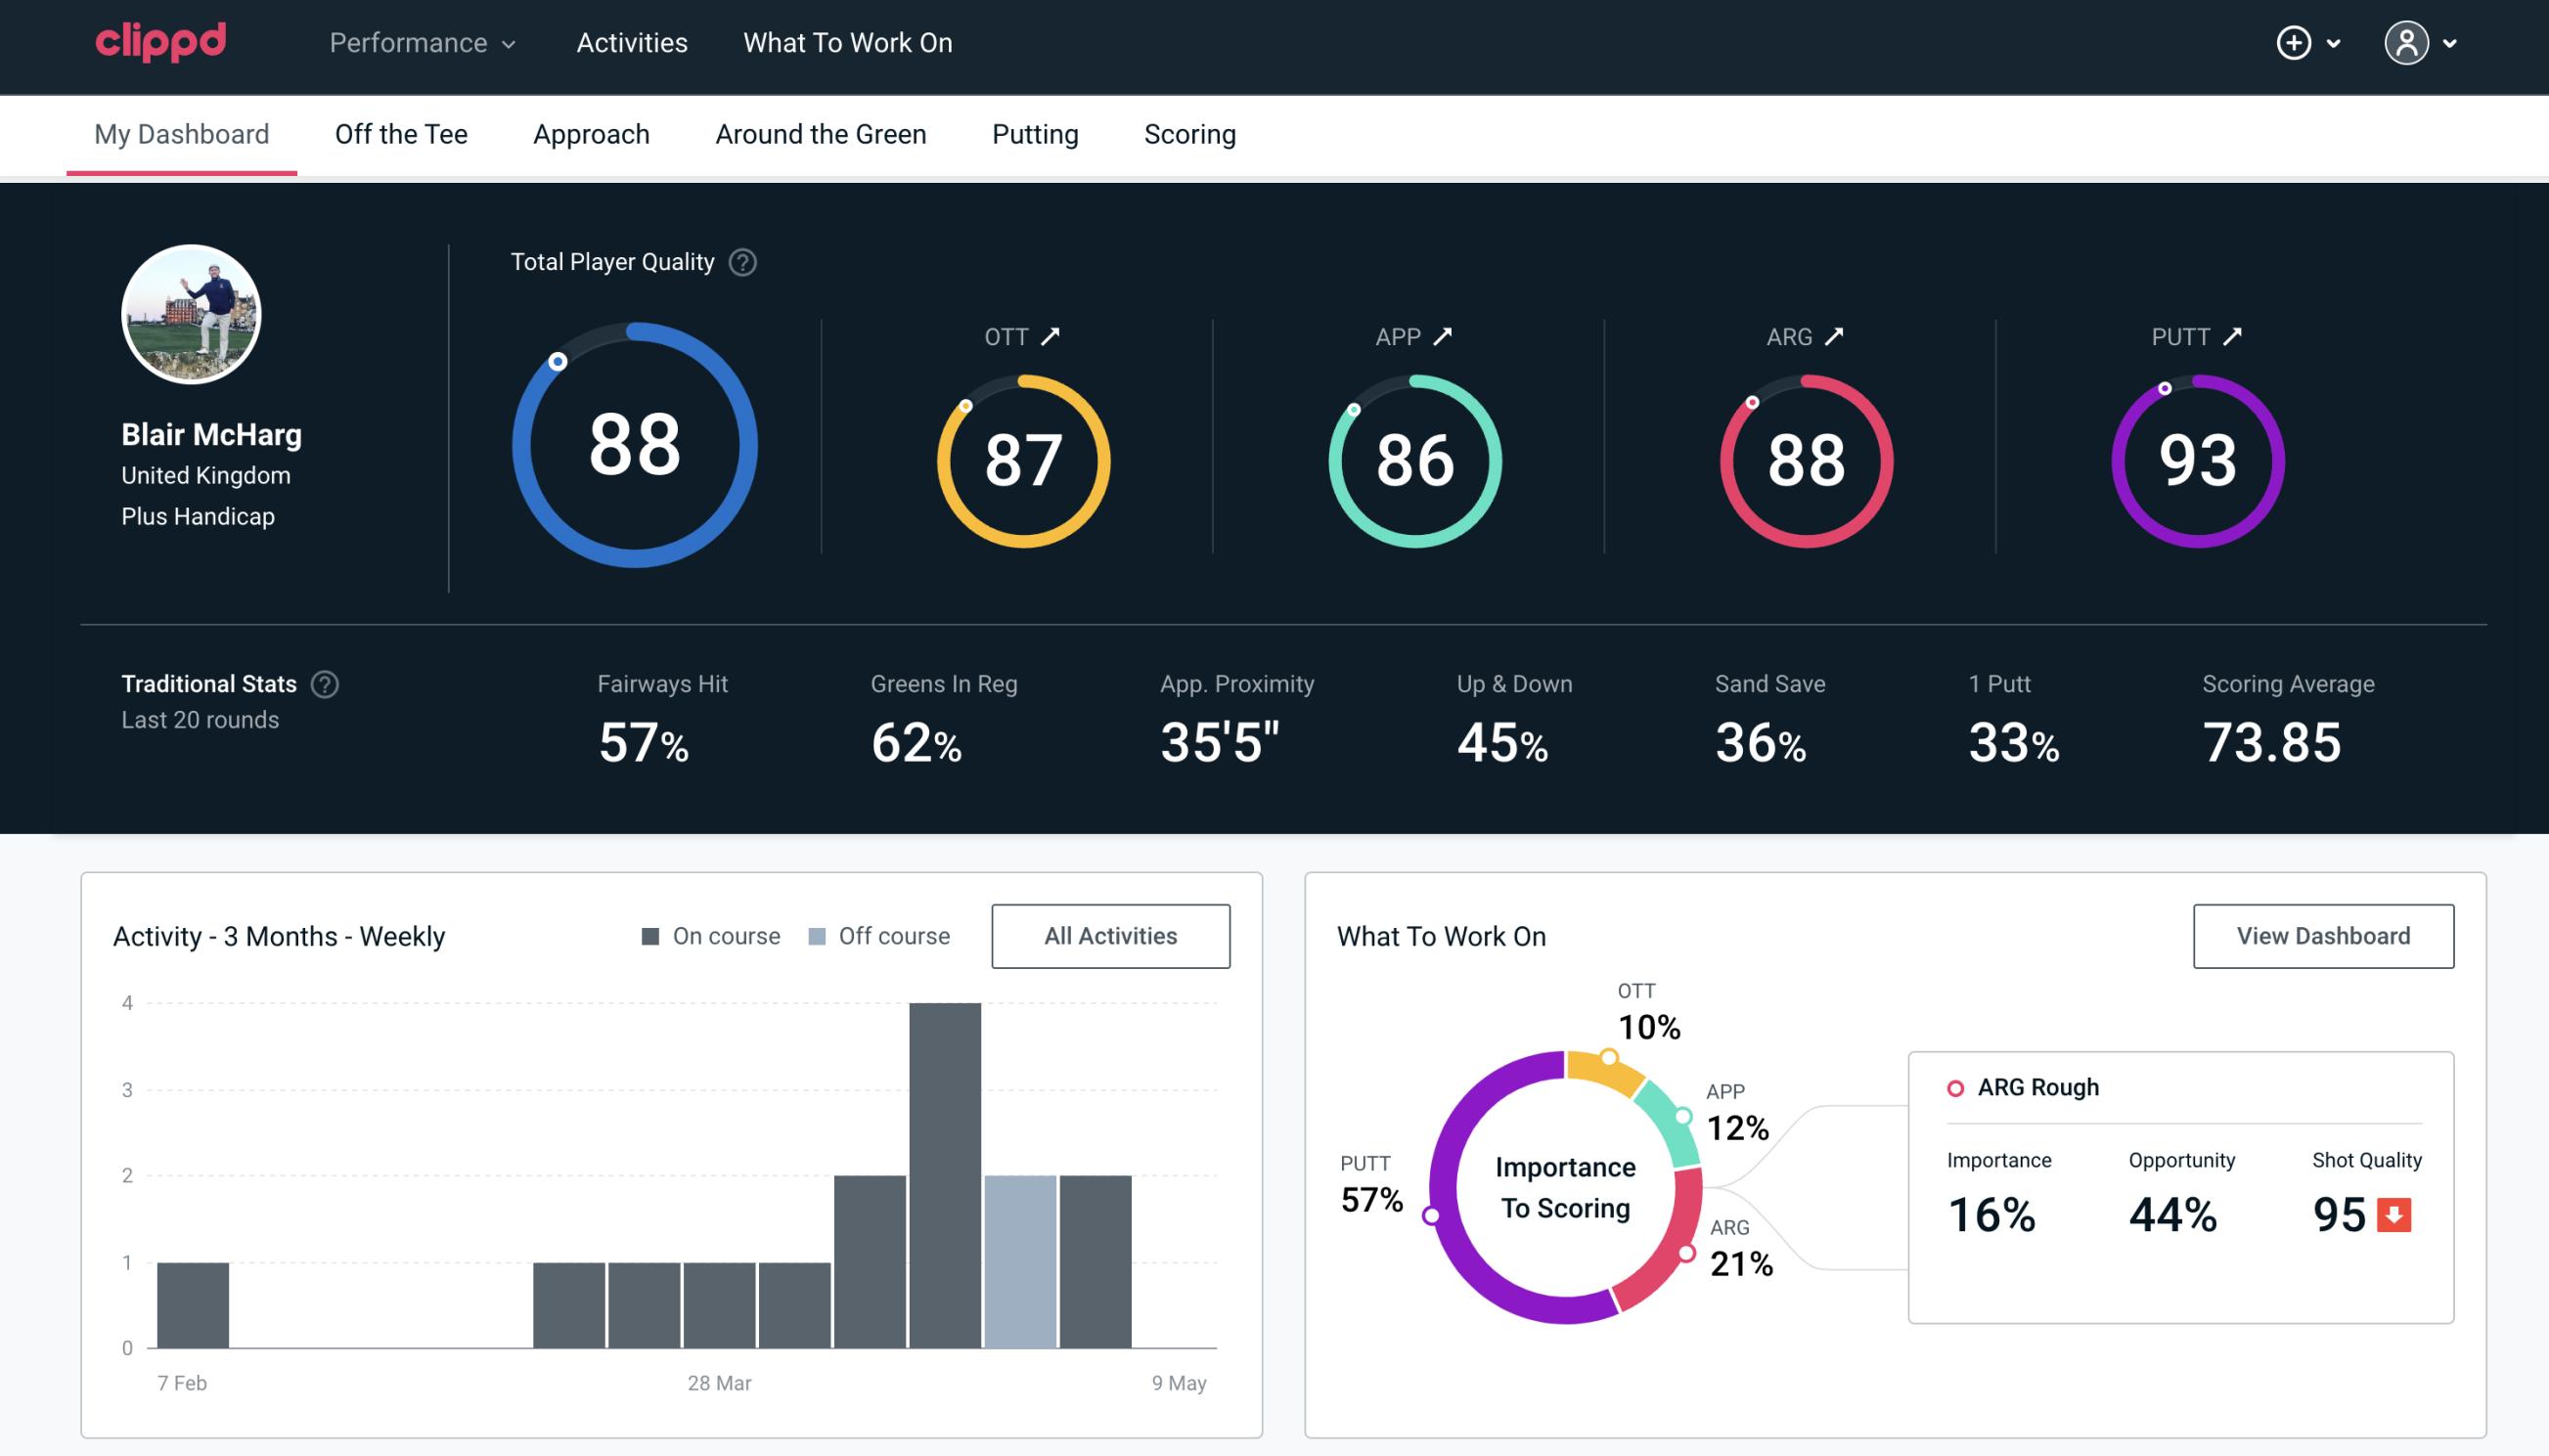Select the Putting tab
This screenshot has height=1456, width=2549.
[1033, 133]
